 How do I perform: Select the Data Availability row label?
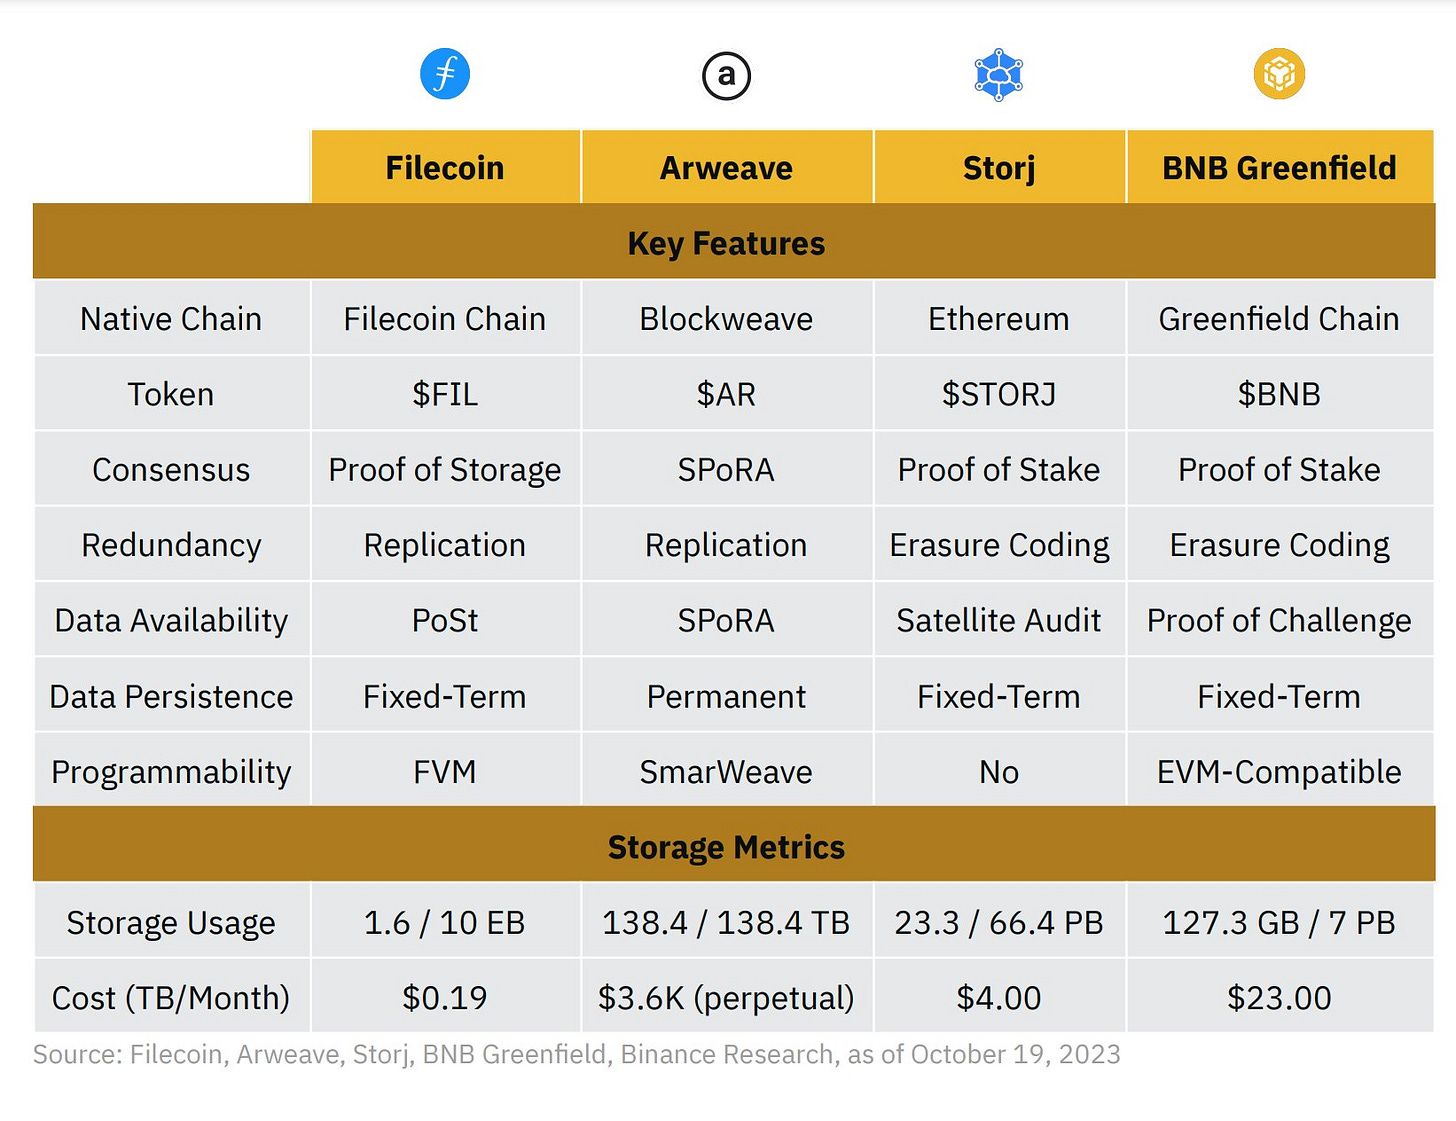[172, 620]
